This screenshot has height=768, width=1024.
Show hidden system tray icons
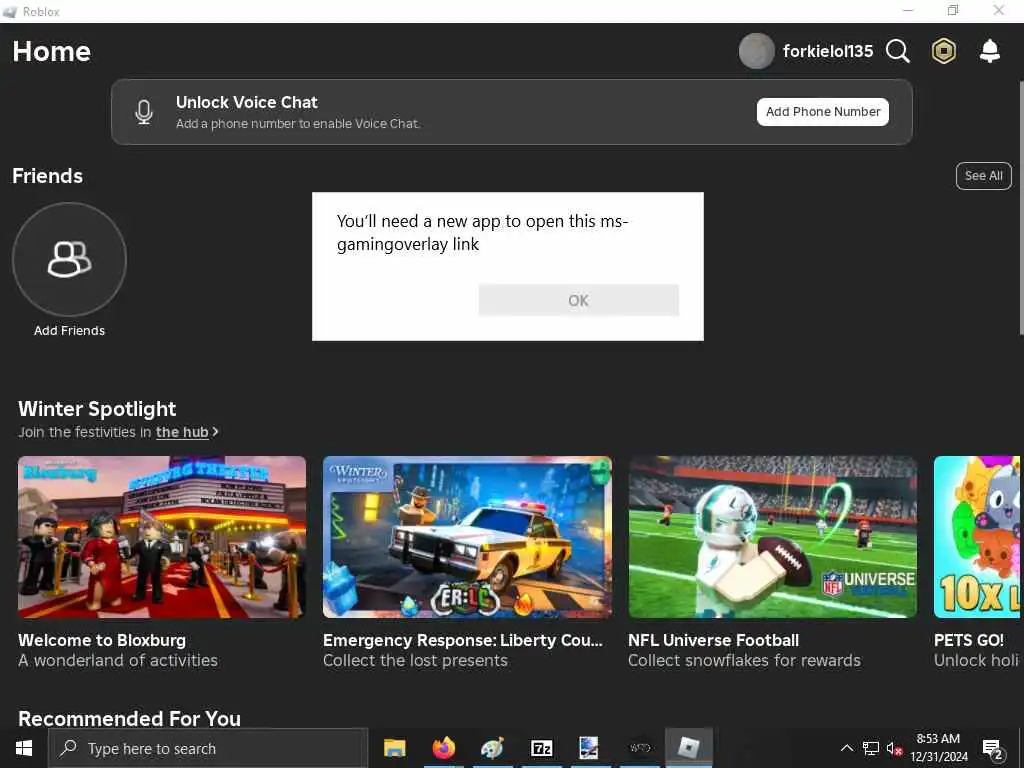(846, 748)
